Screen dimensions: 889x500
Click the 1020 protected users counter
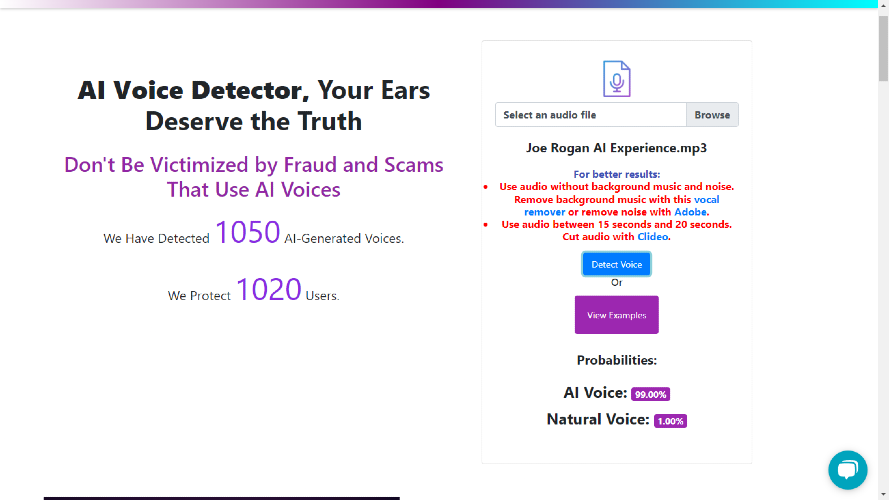(268, 290)
